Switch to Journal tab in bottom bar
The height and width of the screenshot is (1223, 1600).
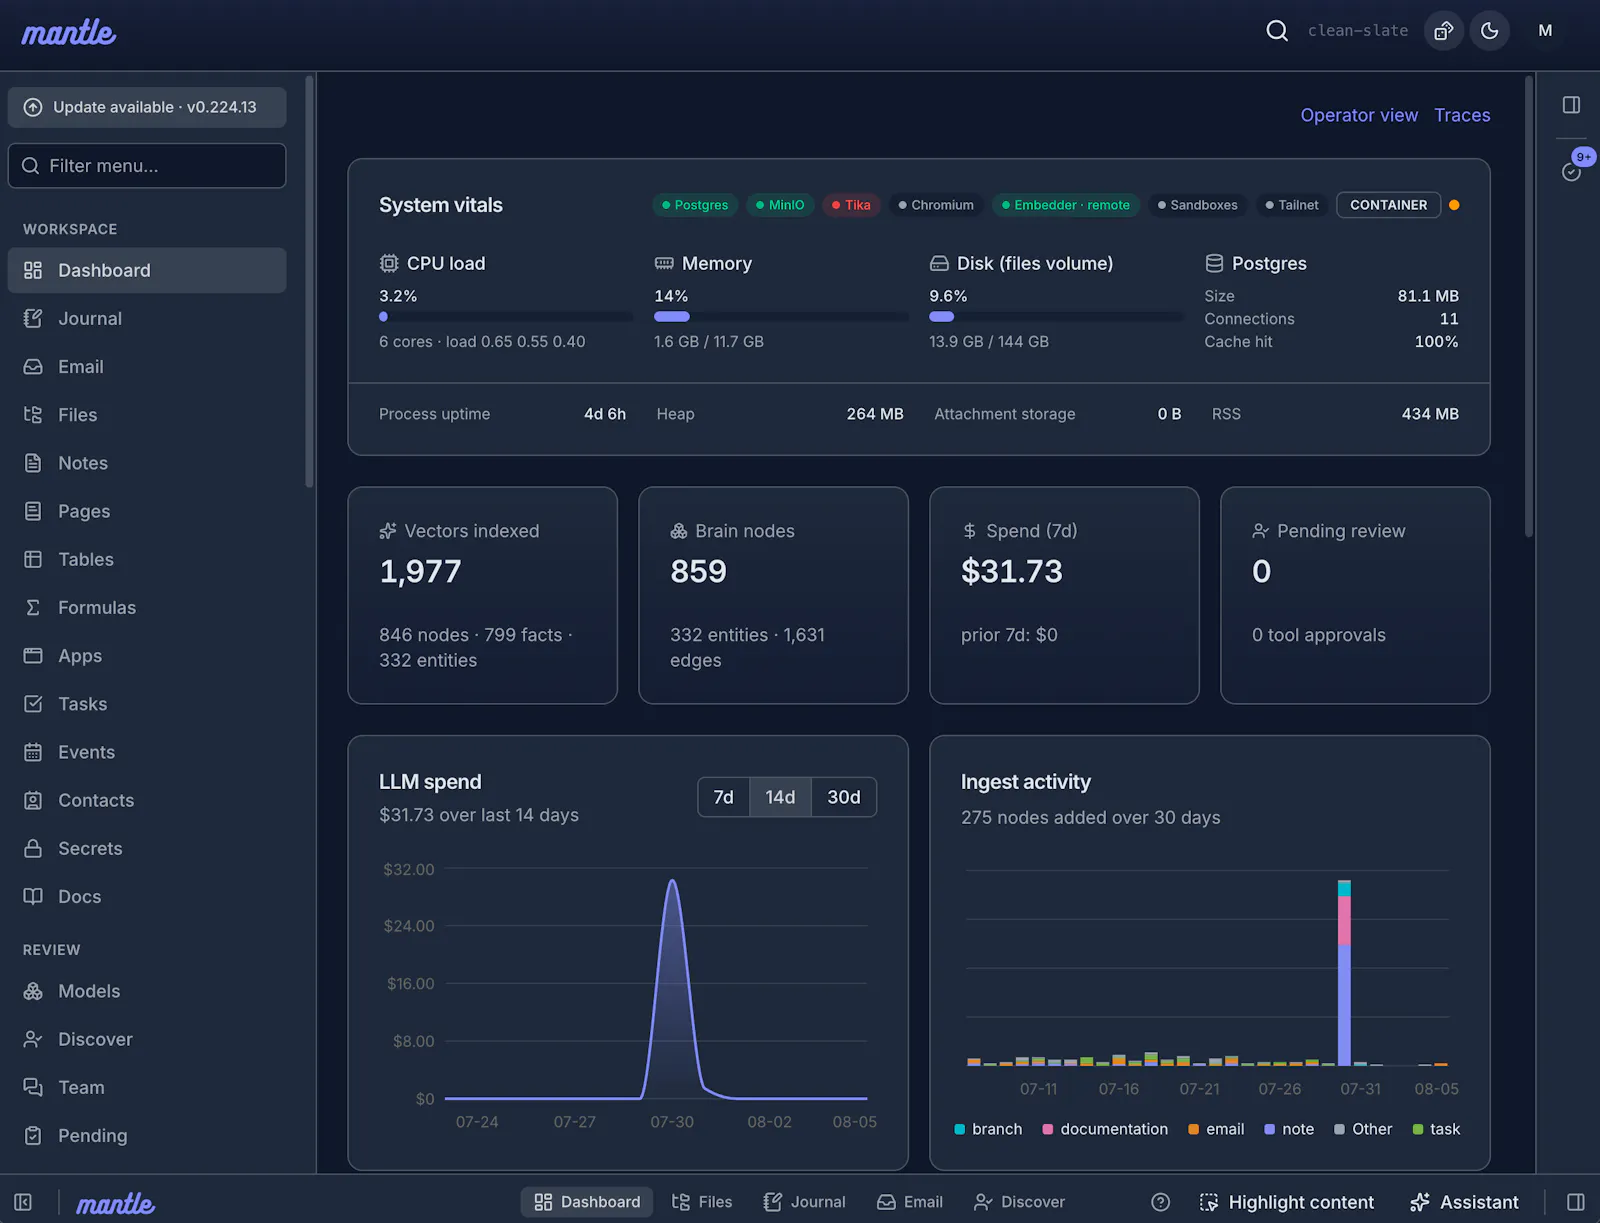pos(805,1202)
